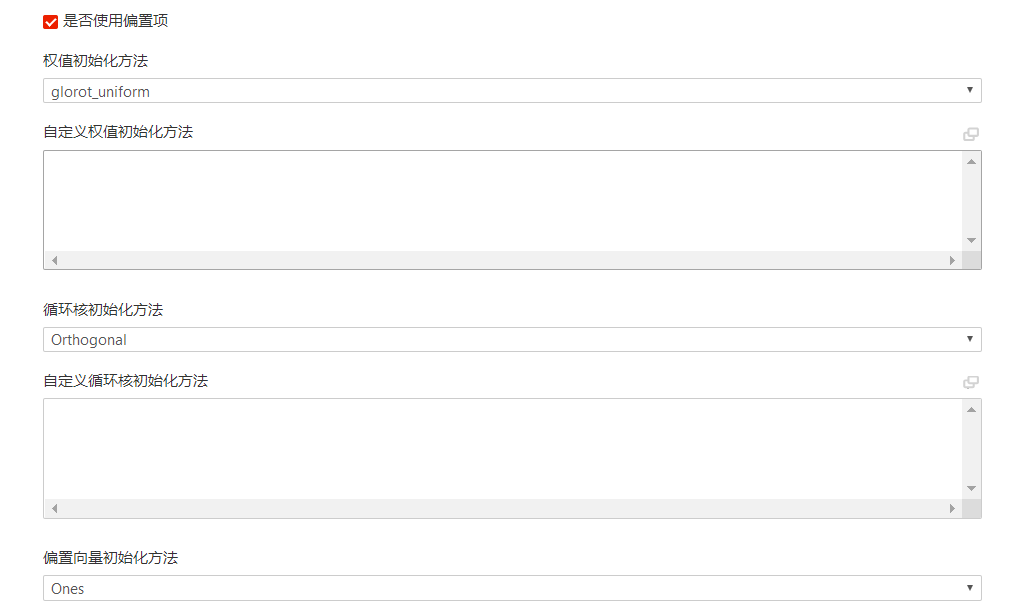Click the down arrow of the 自定义循环核初始化方法 text area scrollbar
Screen dimensions: 1027x607
pyautogui.click(x=971, y=488)
